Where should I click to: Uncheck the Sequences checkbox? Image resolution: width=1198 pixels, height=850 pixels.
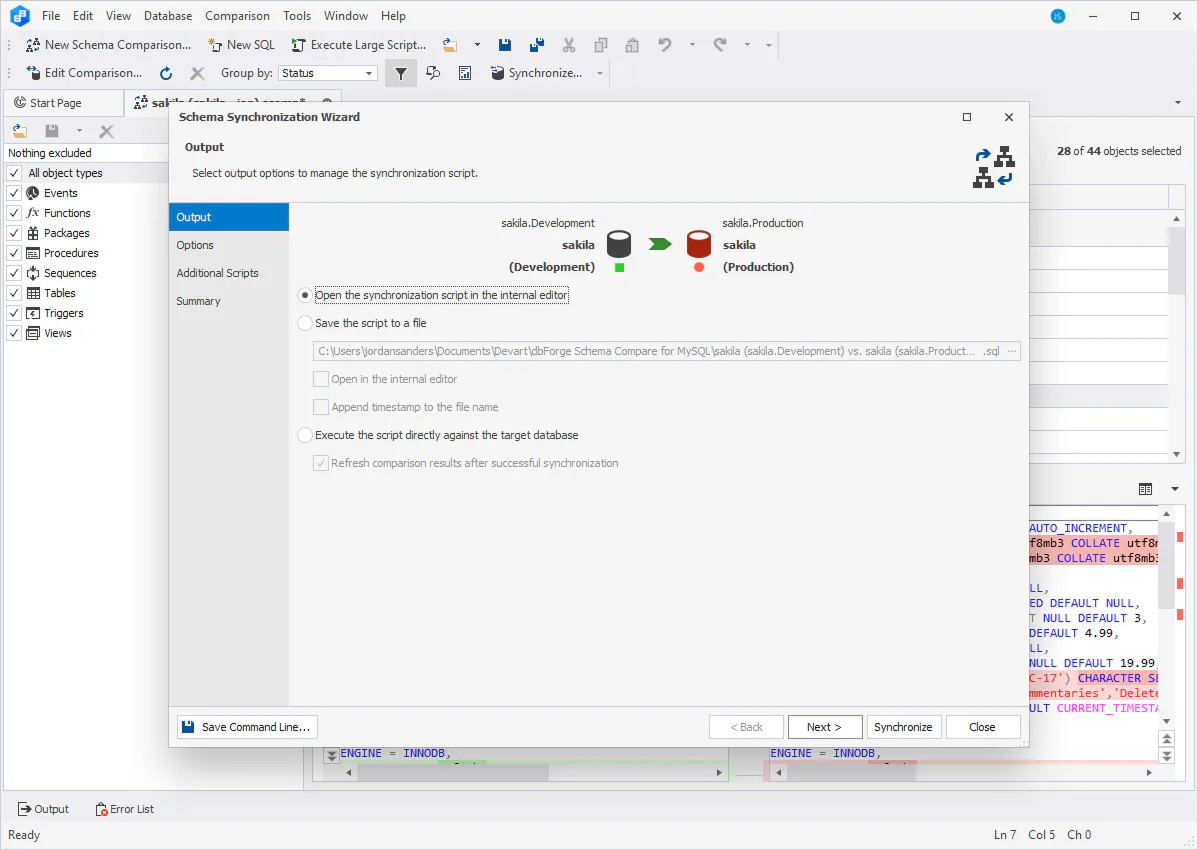point(14,273)
